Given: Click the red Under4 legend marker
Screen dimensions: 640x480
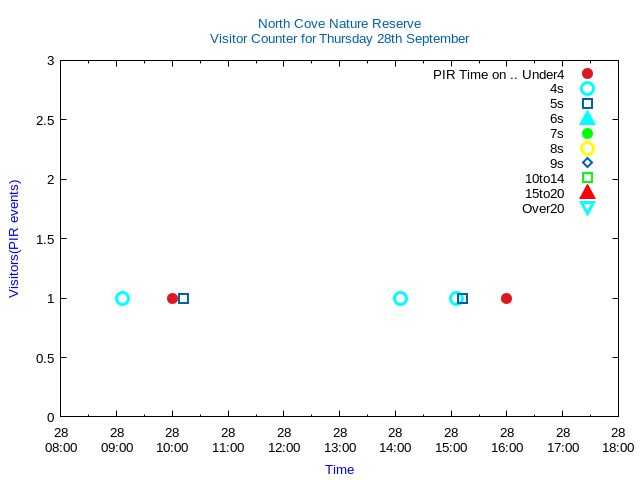Looking at the screenshot, I should [587, 74].
